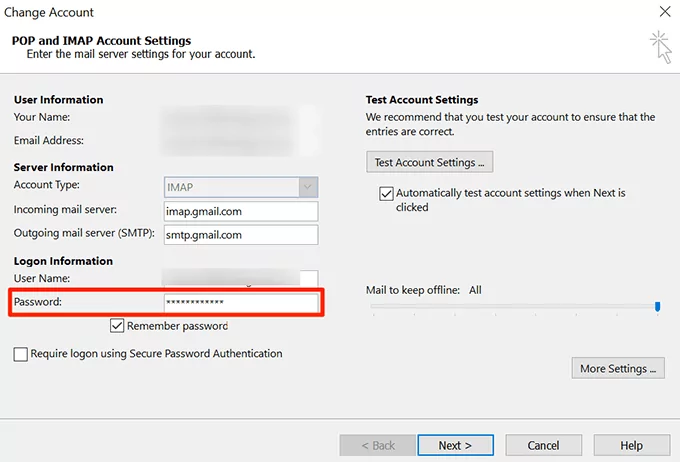Viewport: 680px width, 462px height.
Task: Toggle the Remember password checkbox
Action: tap(118, 326)
